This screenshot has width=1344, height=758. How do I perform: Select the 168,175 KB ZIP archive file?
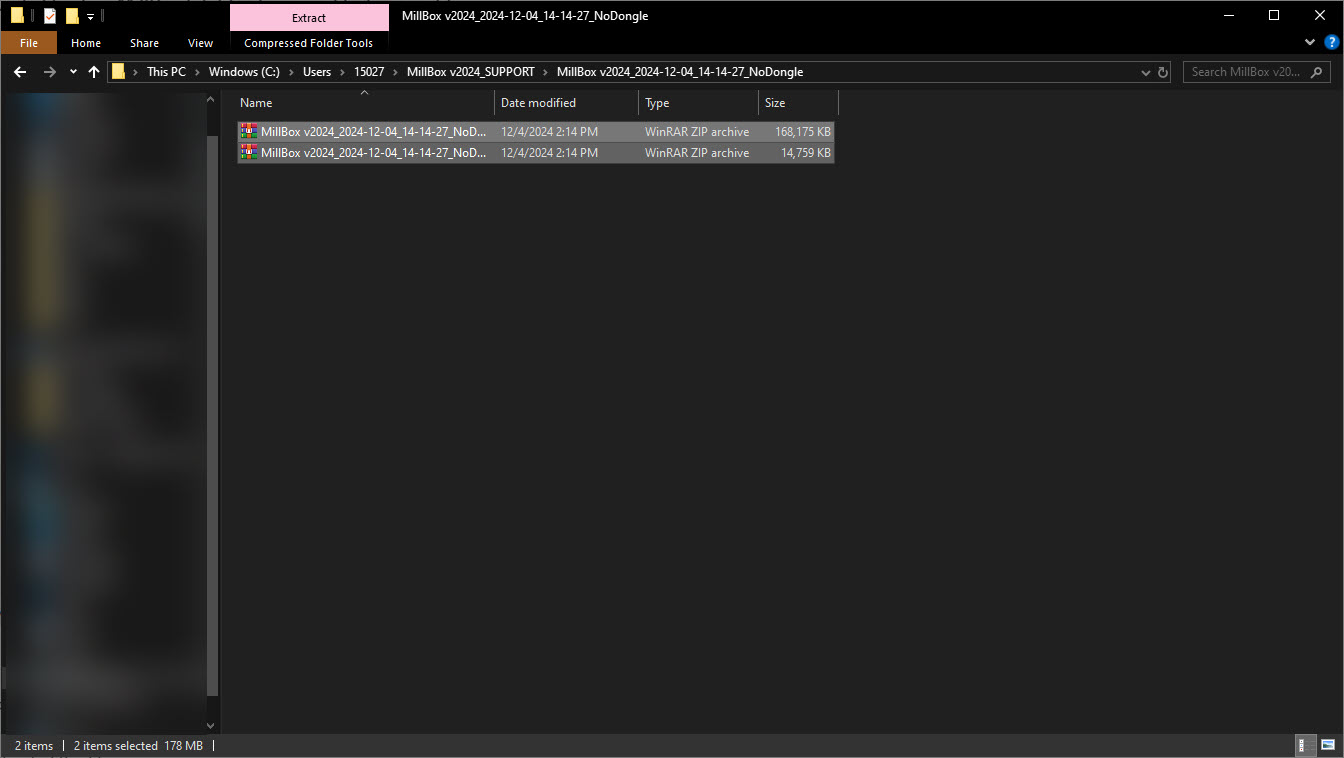pyautogui.click(x=535, y=132)
